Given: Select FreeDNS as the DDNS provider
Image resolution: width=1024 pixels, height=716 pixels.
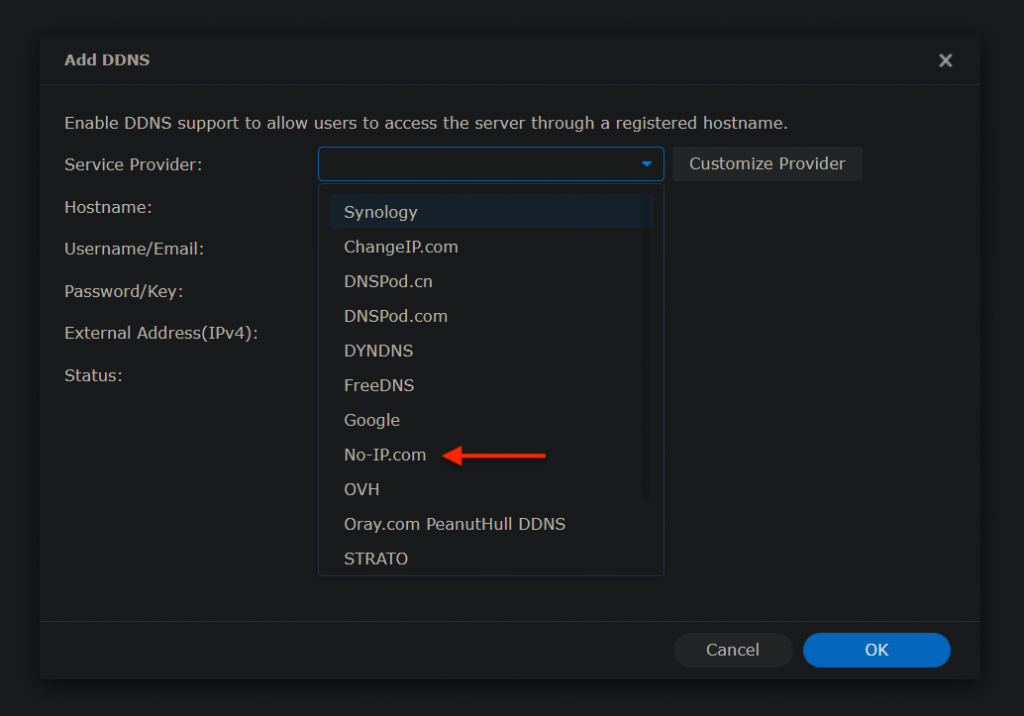Looking at the screenshot, I should point(379,386).
